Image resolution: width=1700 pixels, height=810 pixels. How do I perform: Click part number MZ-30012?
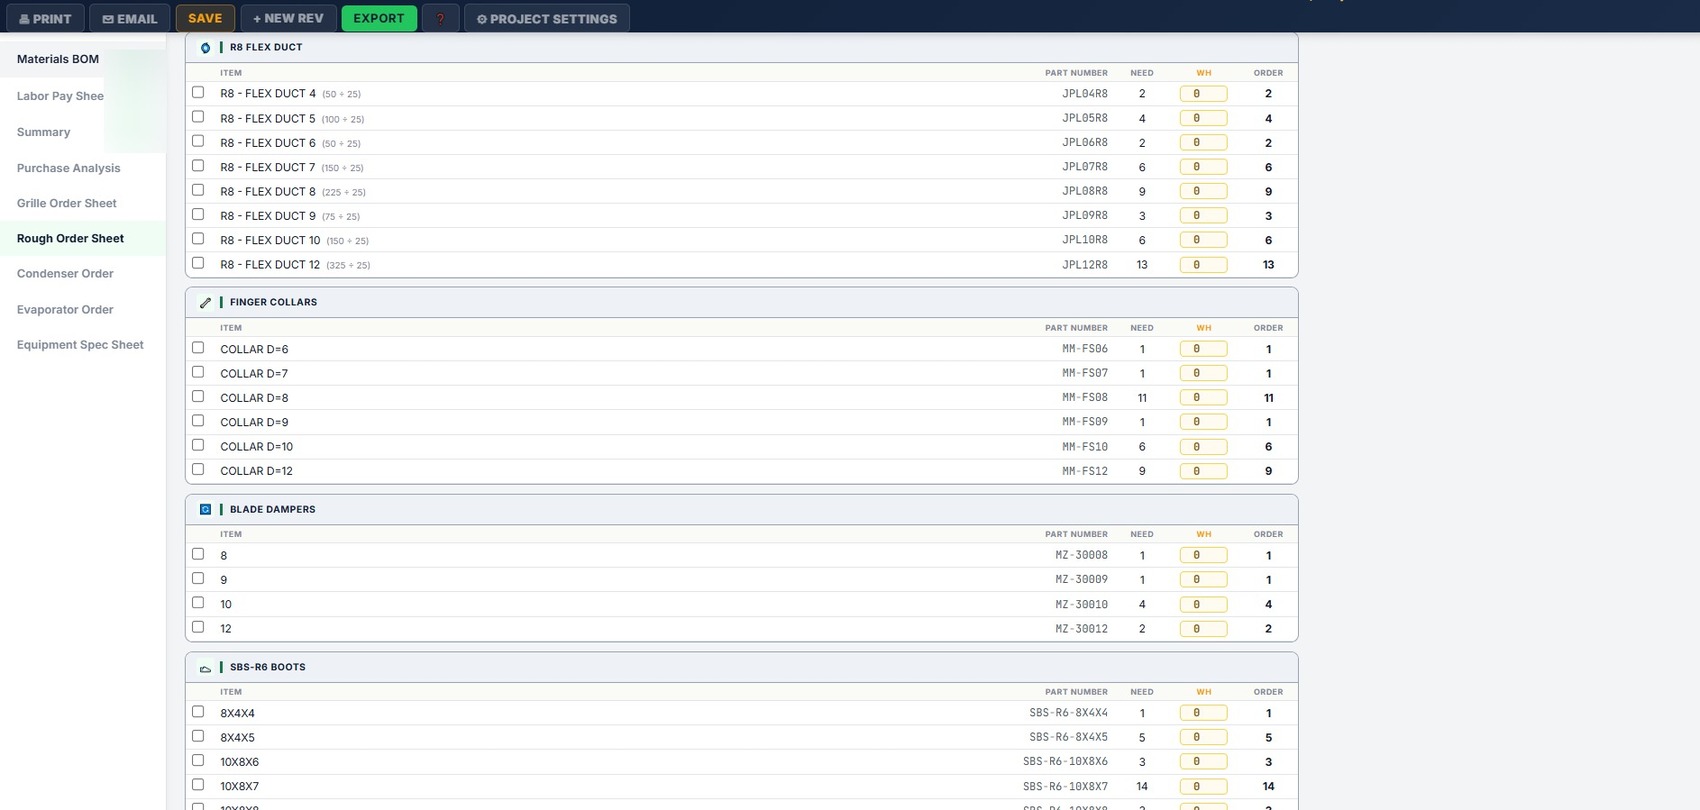tap(1082, 629)
